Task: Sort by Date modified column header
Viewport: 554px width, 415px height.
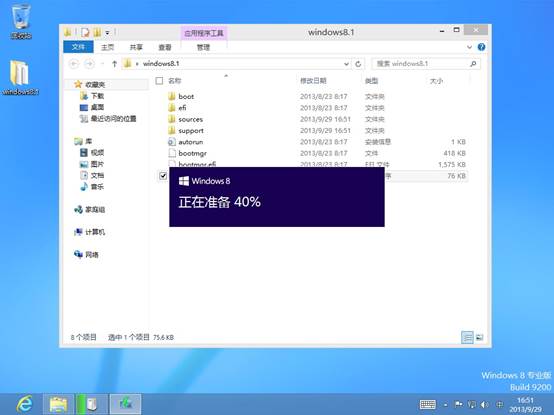Action: [x=313, y=81]
